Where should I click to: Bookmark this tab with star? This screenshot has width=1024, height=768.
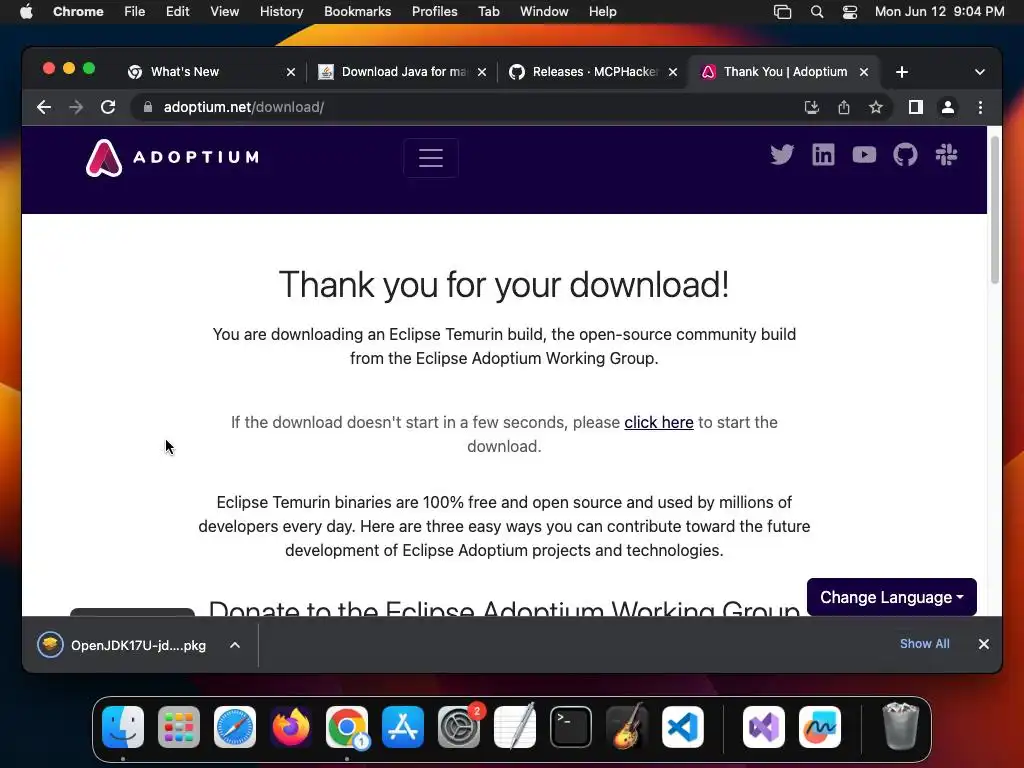[x=876, y=107]
